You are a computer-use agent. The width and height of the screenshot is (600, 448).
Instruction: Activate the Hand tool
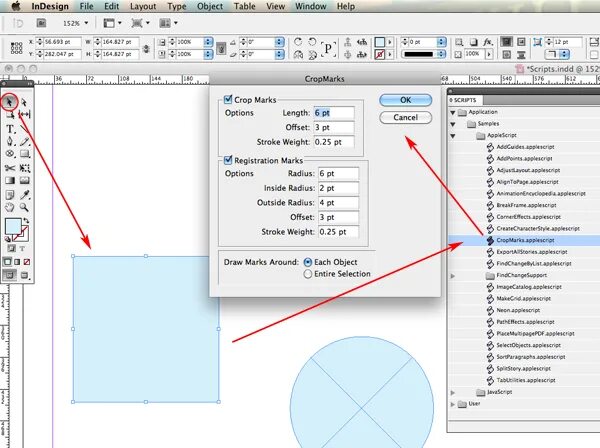click(10, 207)
